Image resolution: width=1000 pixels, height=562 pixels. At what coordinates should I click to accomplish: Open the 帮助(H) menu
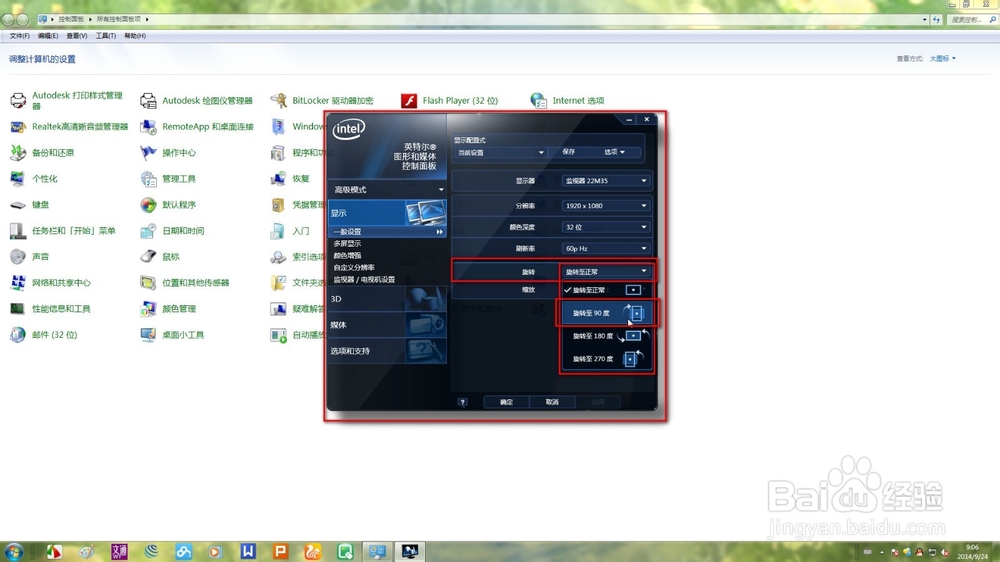tap(135, 36)
